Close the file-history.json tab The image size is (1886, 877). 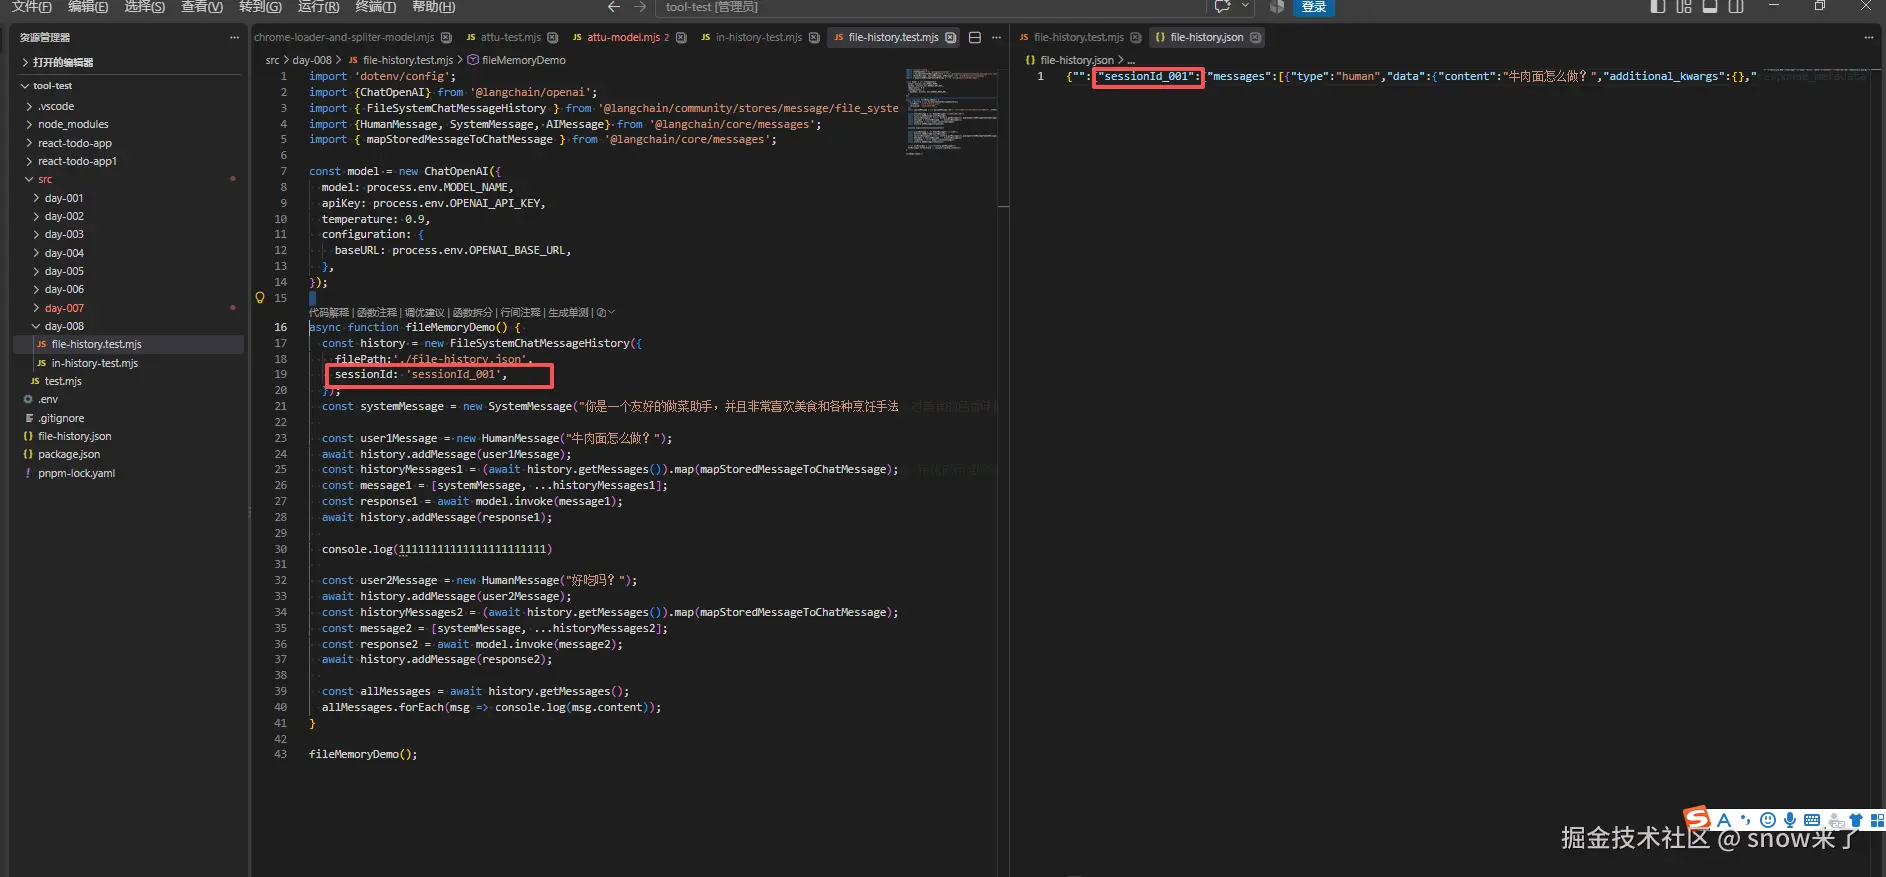(x=1255, y=37)
